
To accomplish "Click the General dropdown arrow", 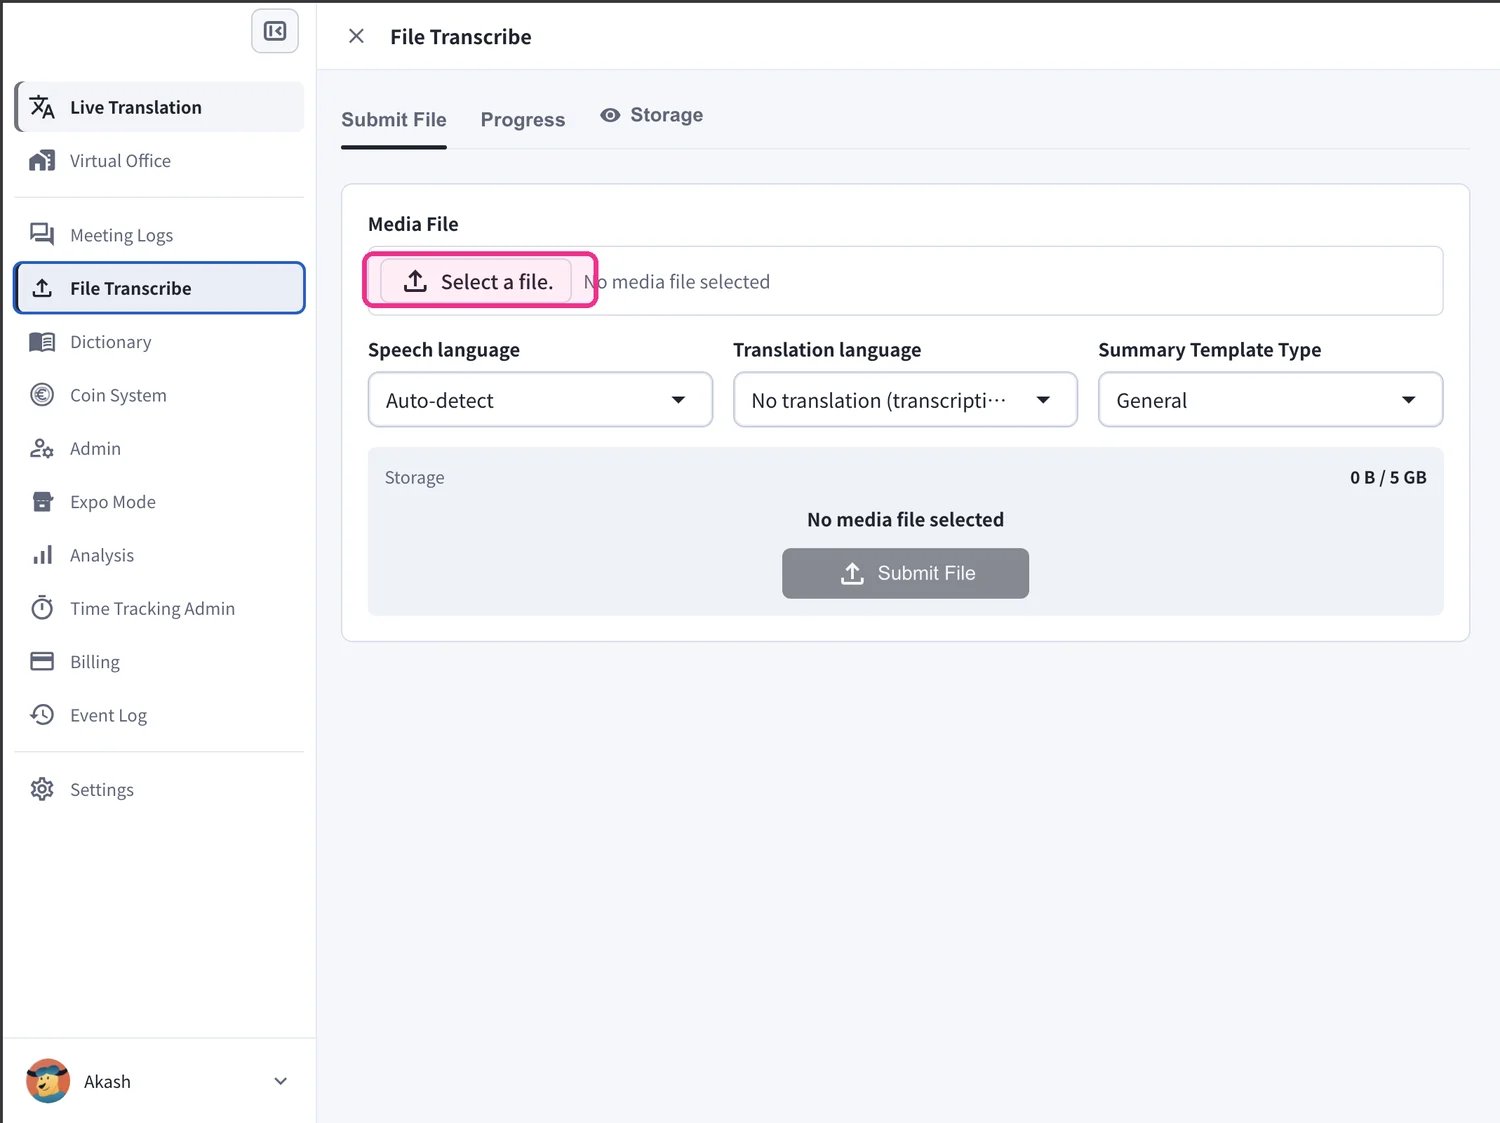I will click(1408, 400).
